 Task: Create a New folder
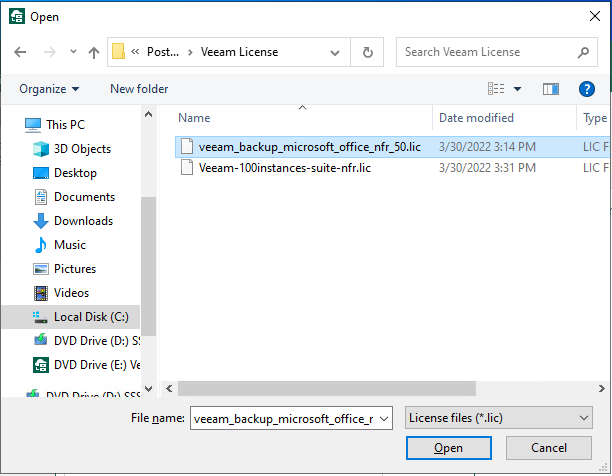click(139, 89)
